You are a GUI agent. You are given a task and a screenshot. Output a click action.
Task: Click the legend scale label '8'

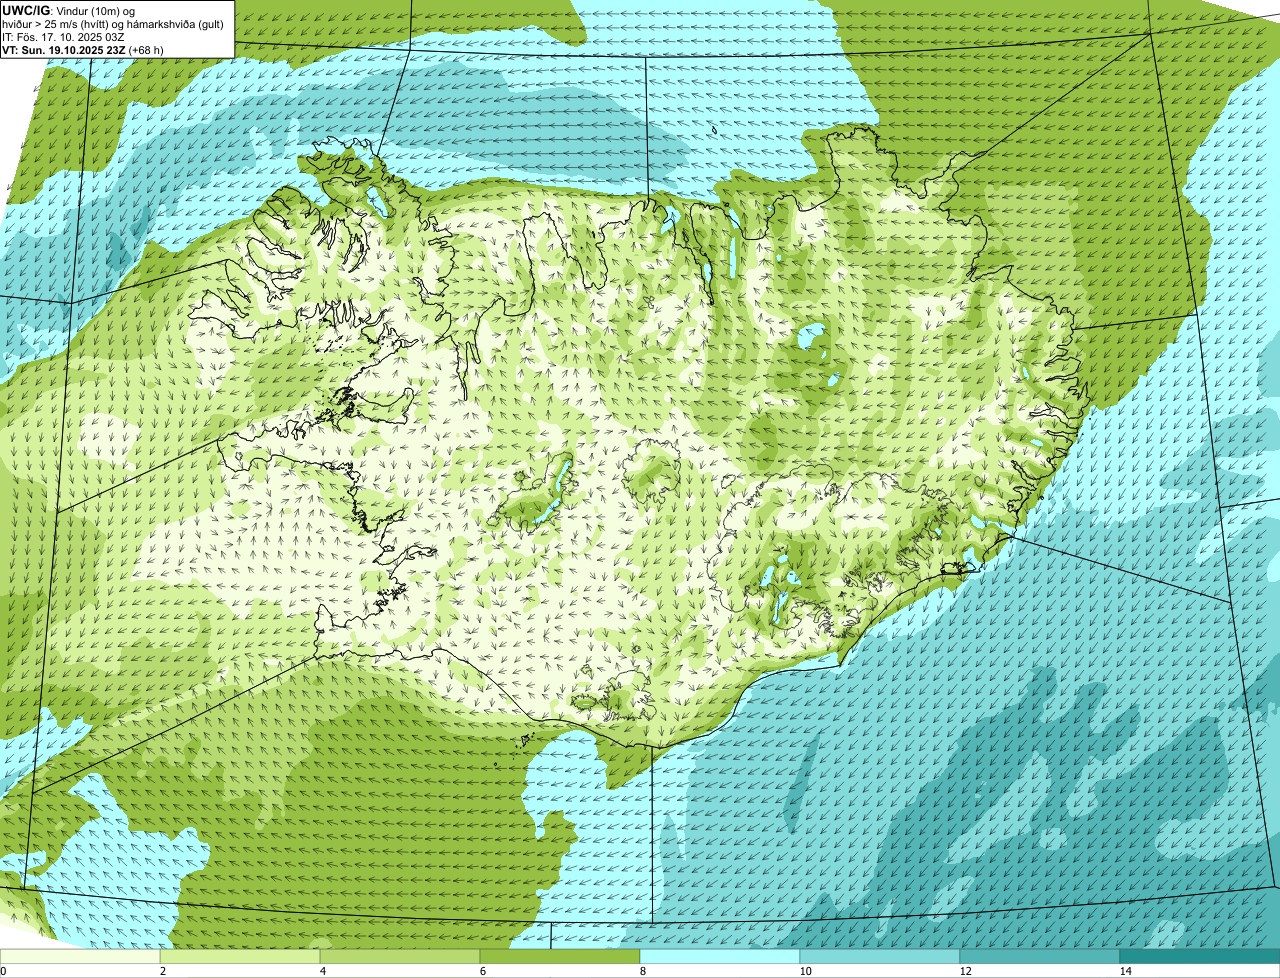tap(642, 971)
